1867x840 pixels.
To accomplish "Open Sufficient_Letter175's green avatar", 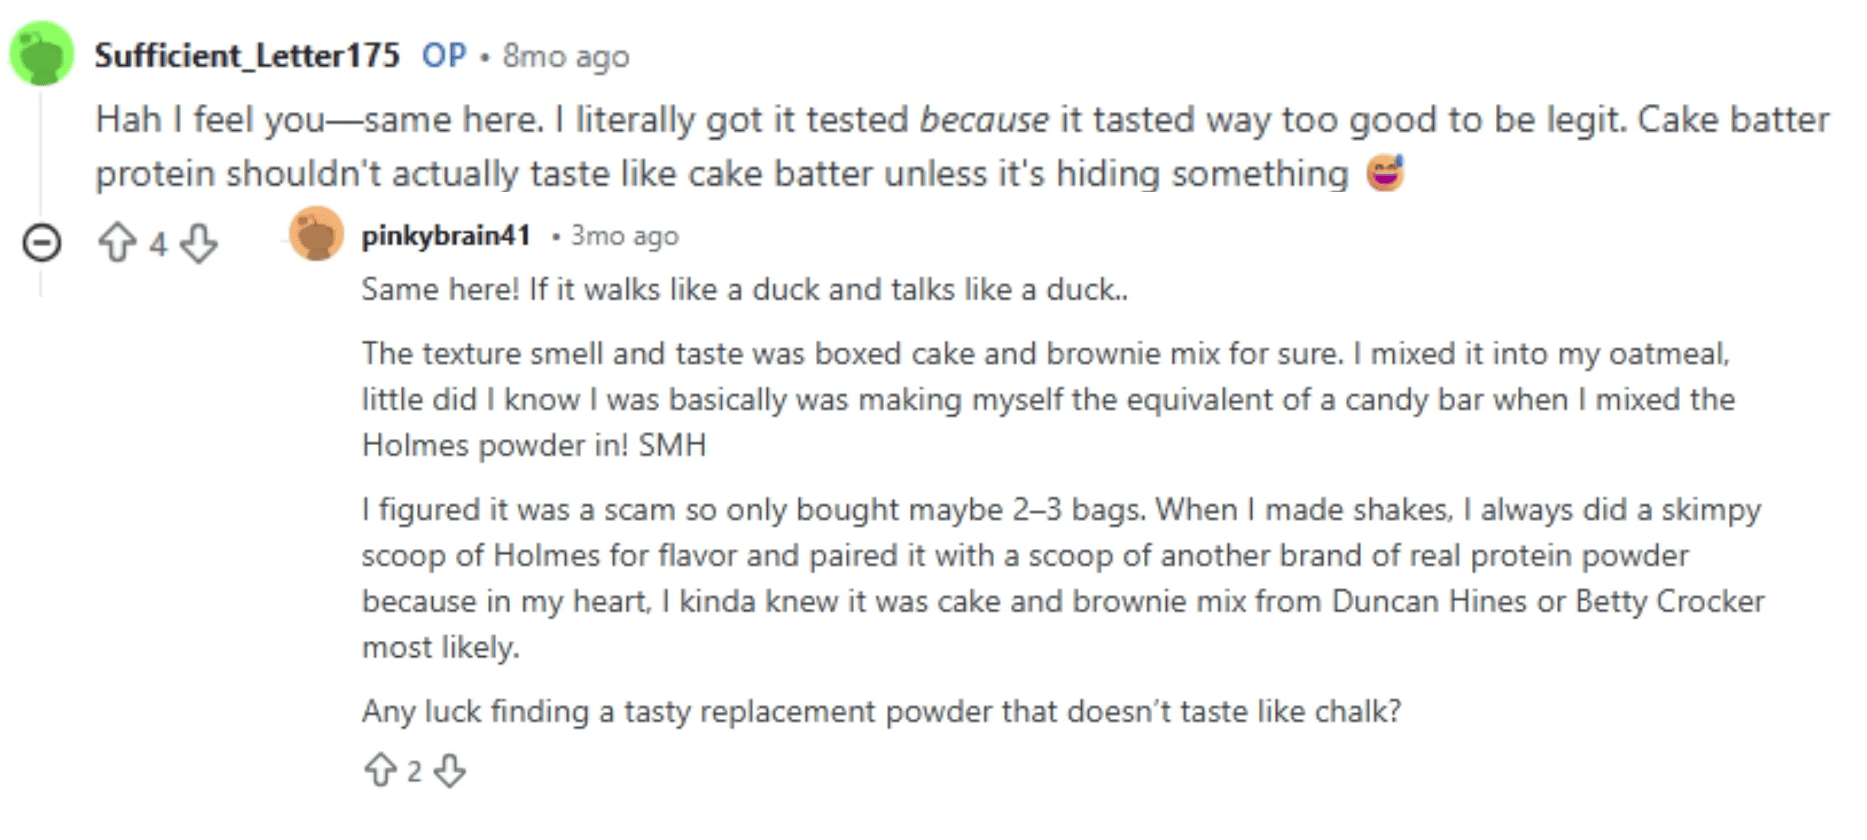I will coord(42,54).
